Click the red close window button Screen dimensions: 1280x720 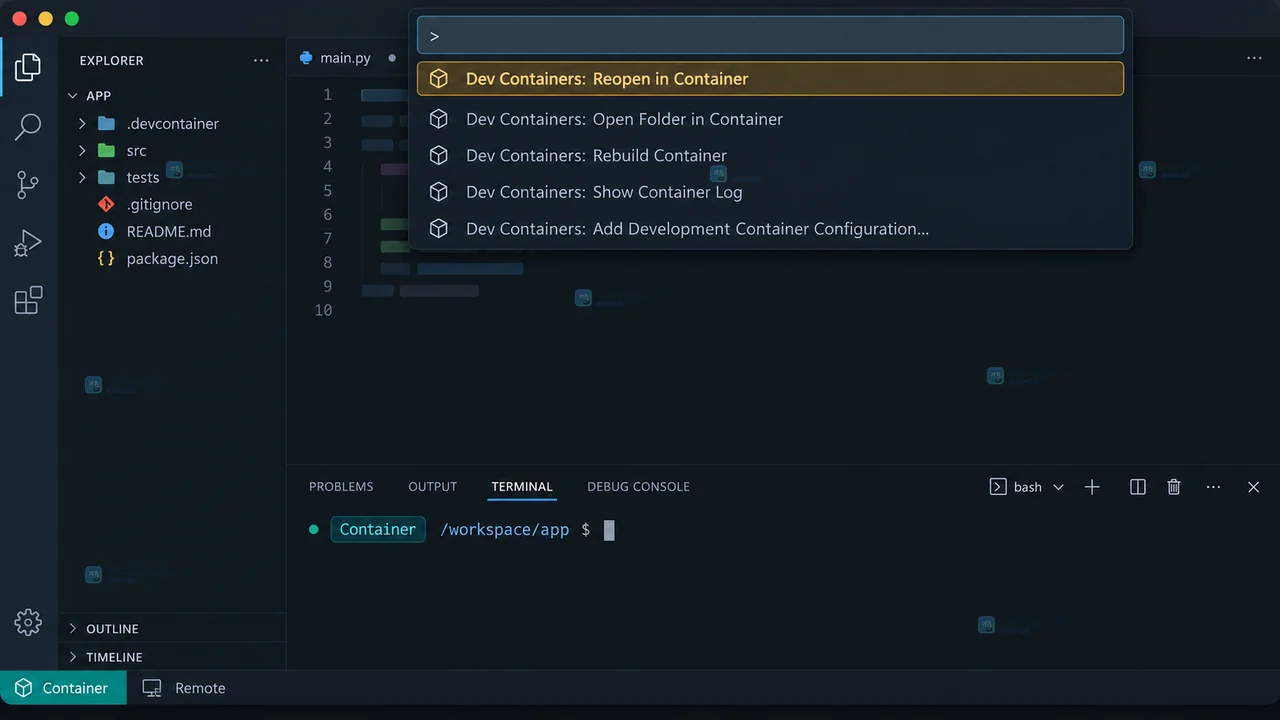click(19, 19)
